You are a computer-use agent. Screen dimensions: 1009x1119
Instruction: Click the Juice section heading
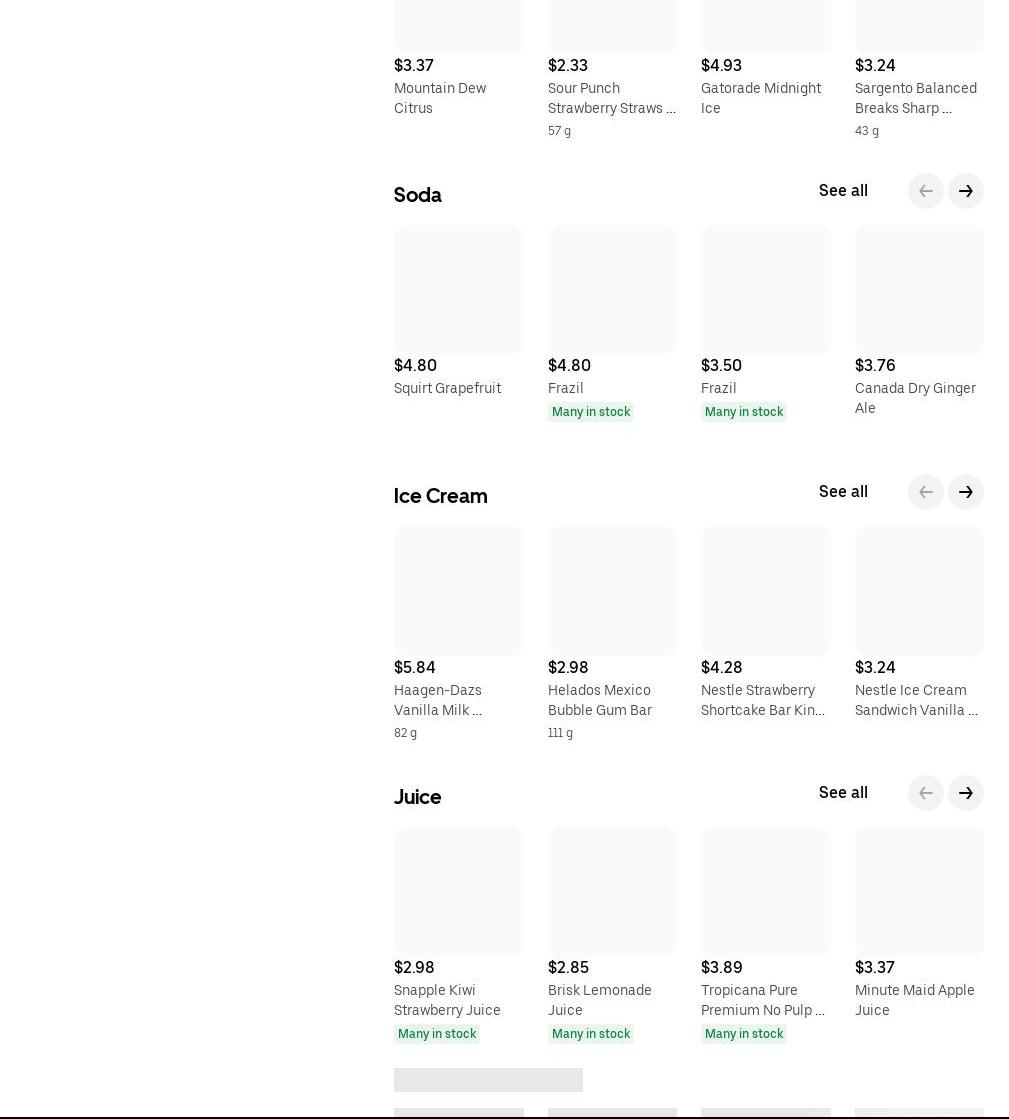click(417, 797)
